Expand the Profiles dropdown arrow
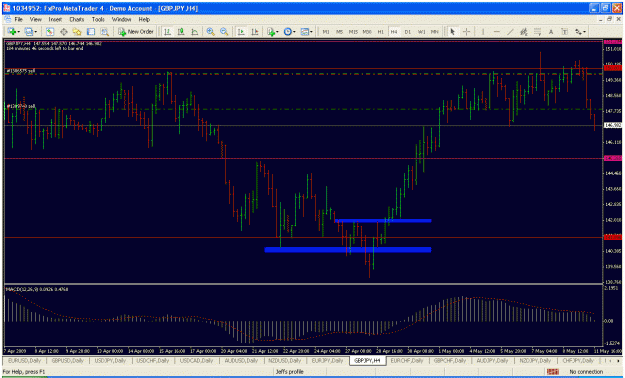This screenshot has width=625, height=378. (36, 32)
